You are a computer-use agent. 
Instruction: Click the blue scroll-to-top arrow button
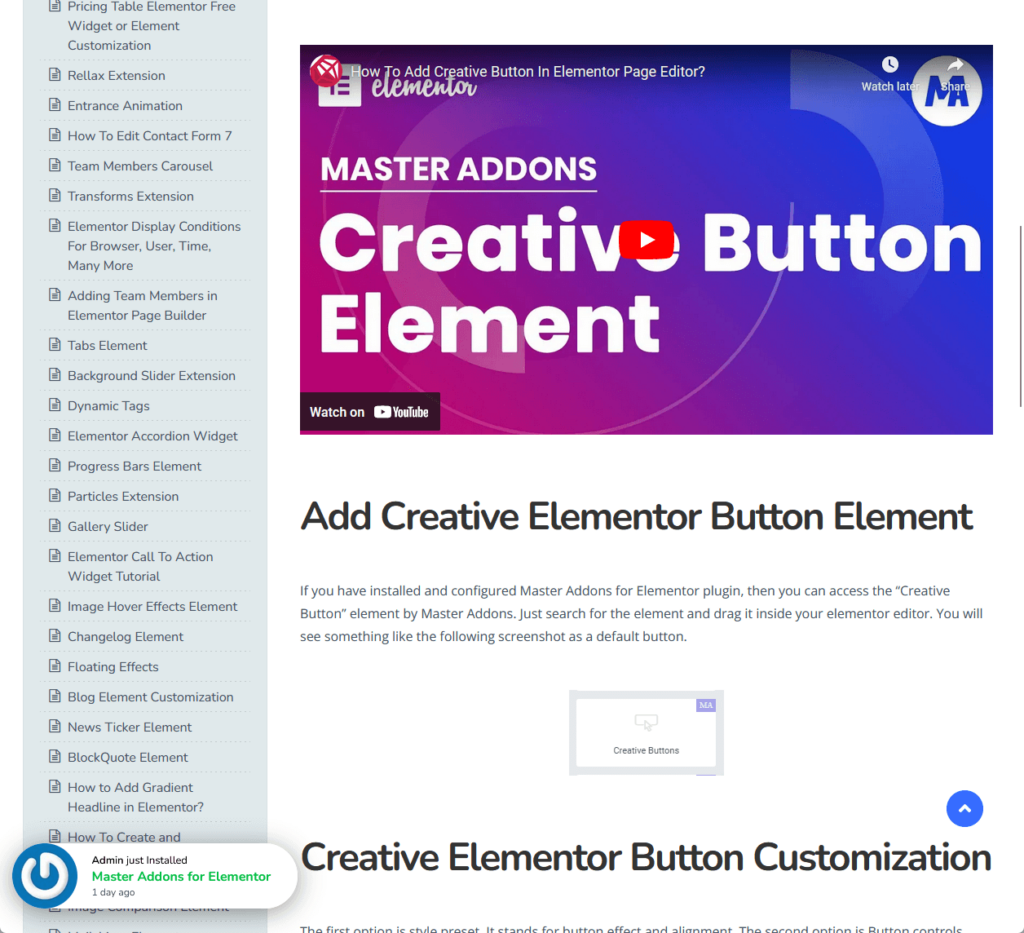coord(964,808)
